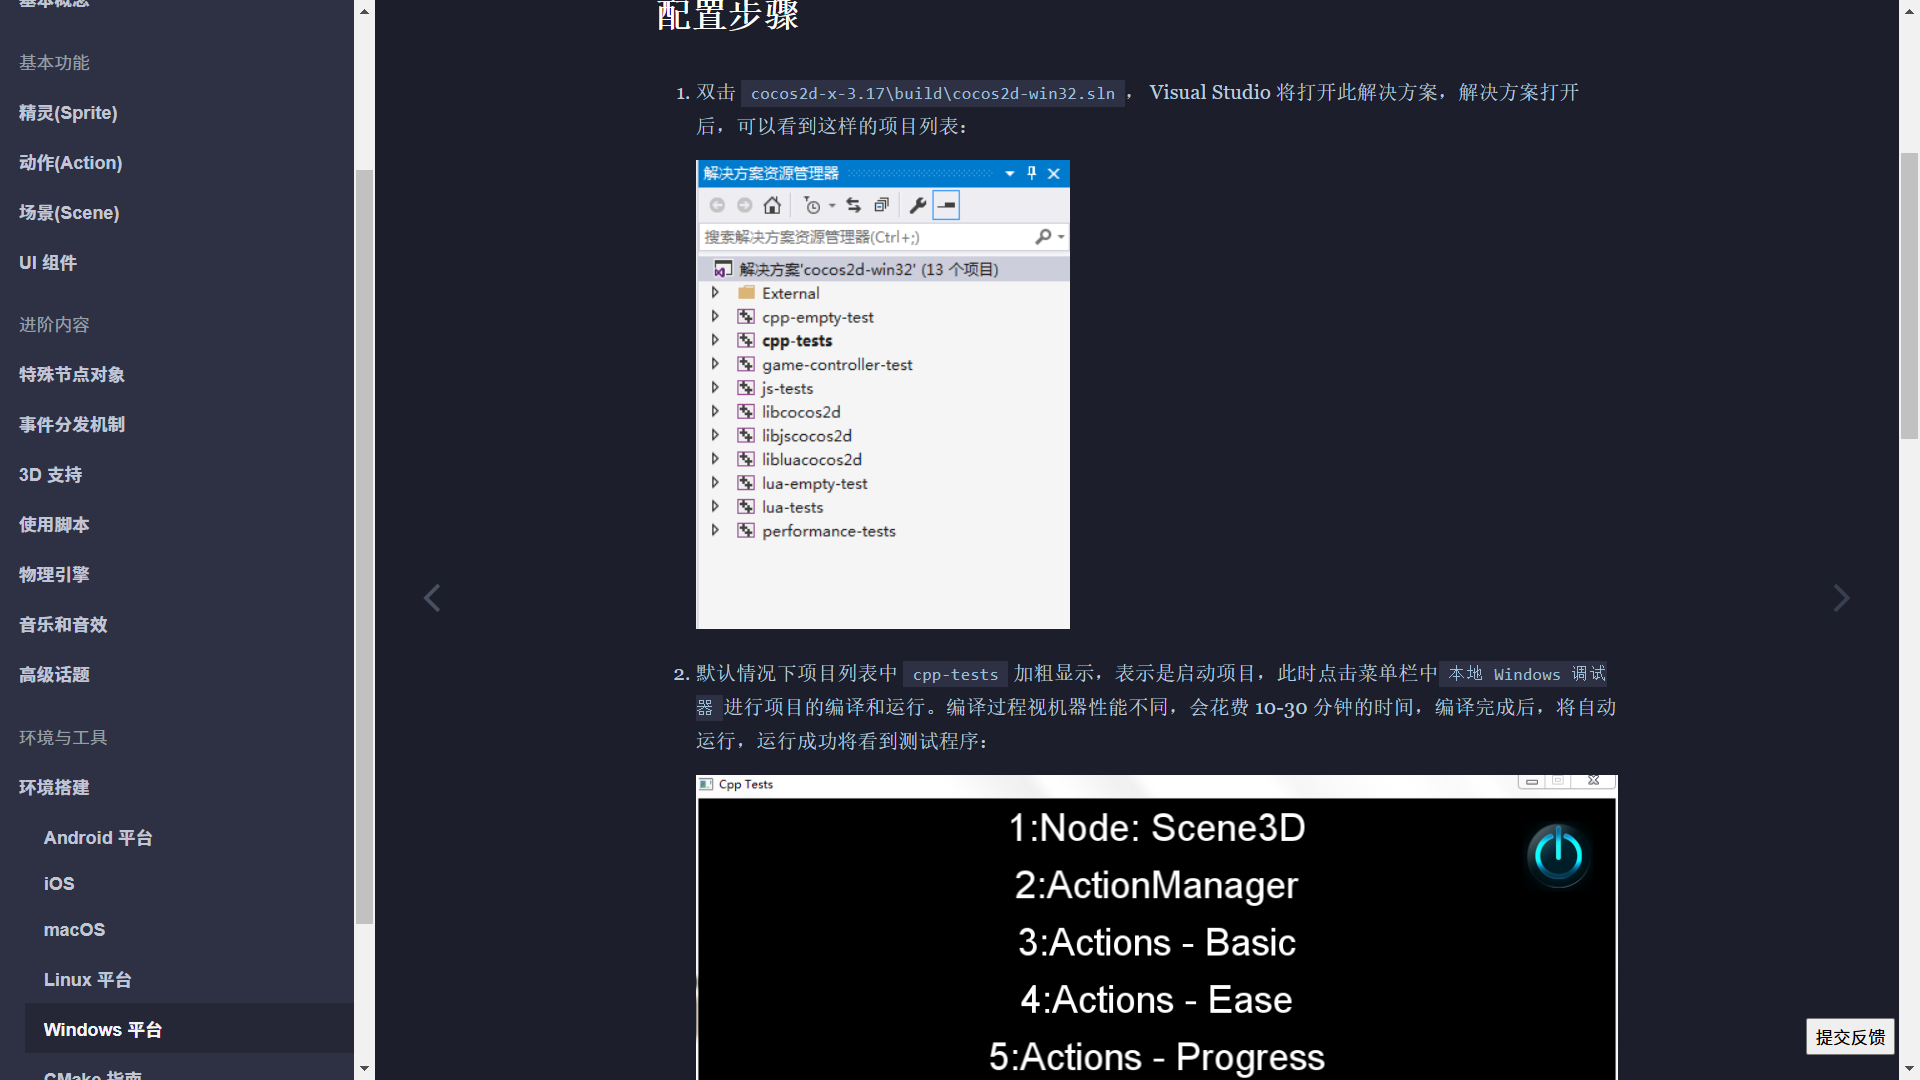The image size is (1920, 1080).
Task: Expand the External folder tree node
Action: 715,293
